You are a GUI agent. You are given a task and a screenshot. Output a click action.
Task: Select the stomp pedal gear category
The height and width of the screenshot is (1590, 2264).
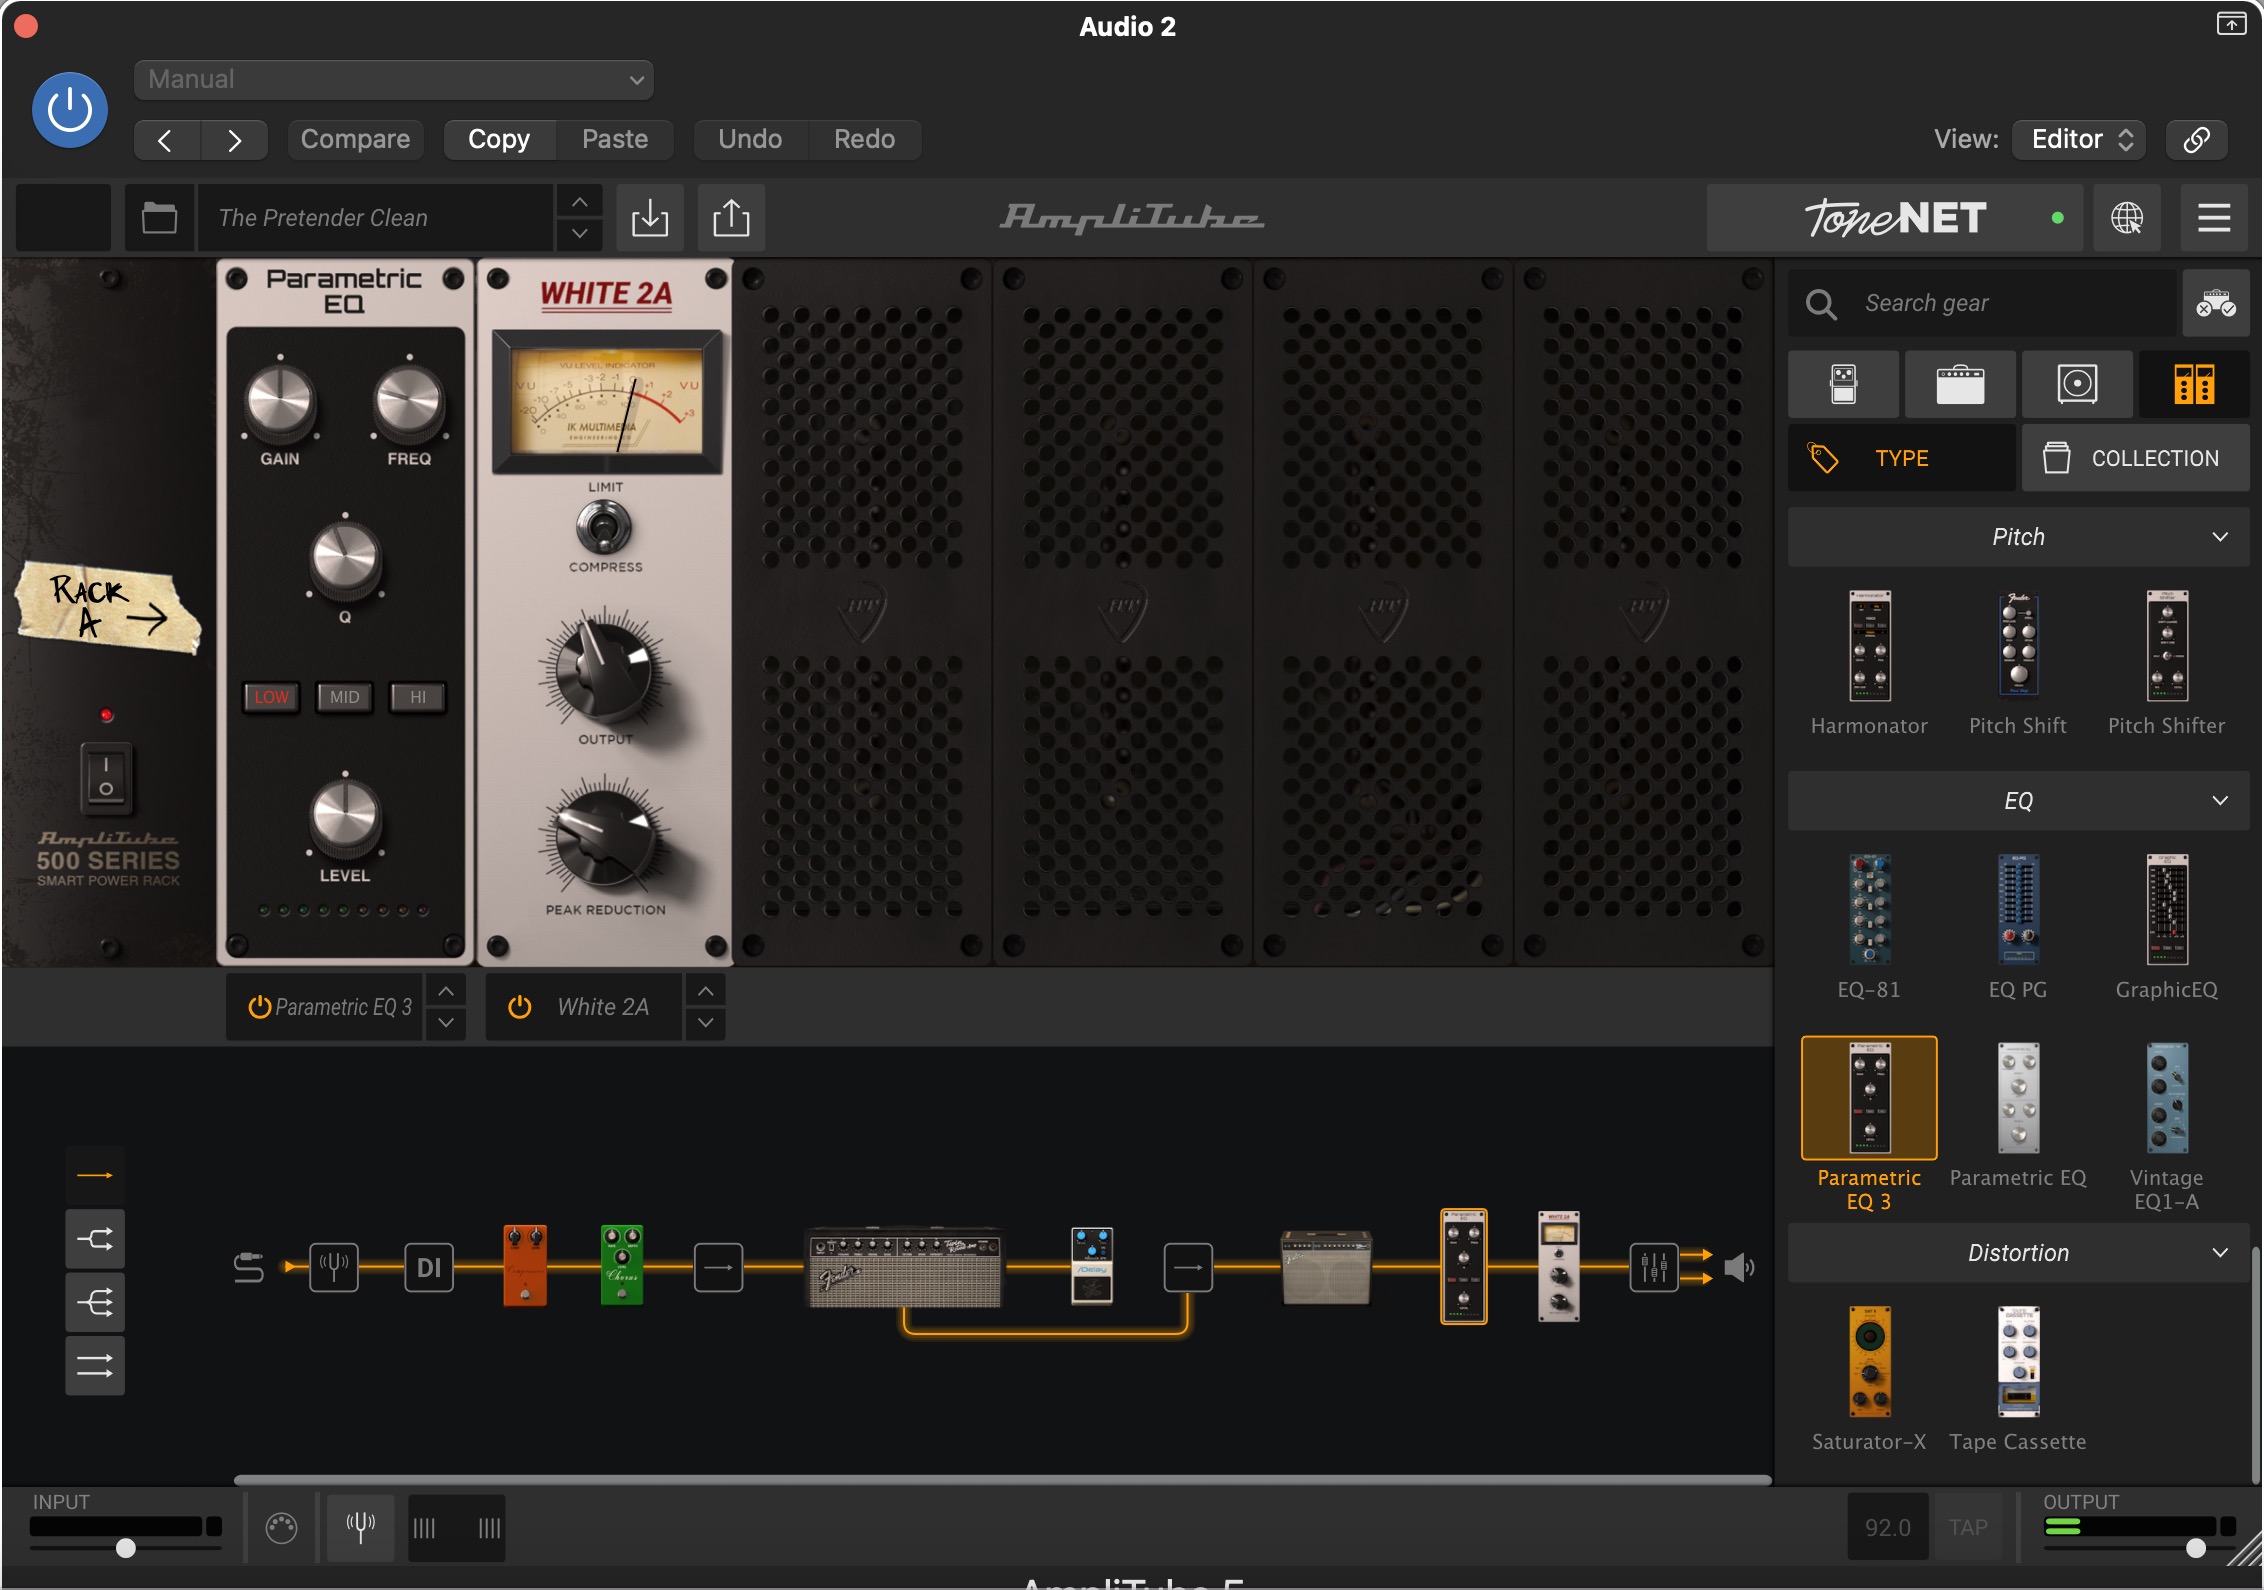pyautogui.click(x=1843, y=384)
